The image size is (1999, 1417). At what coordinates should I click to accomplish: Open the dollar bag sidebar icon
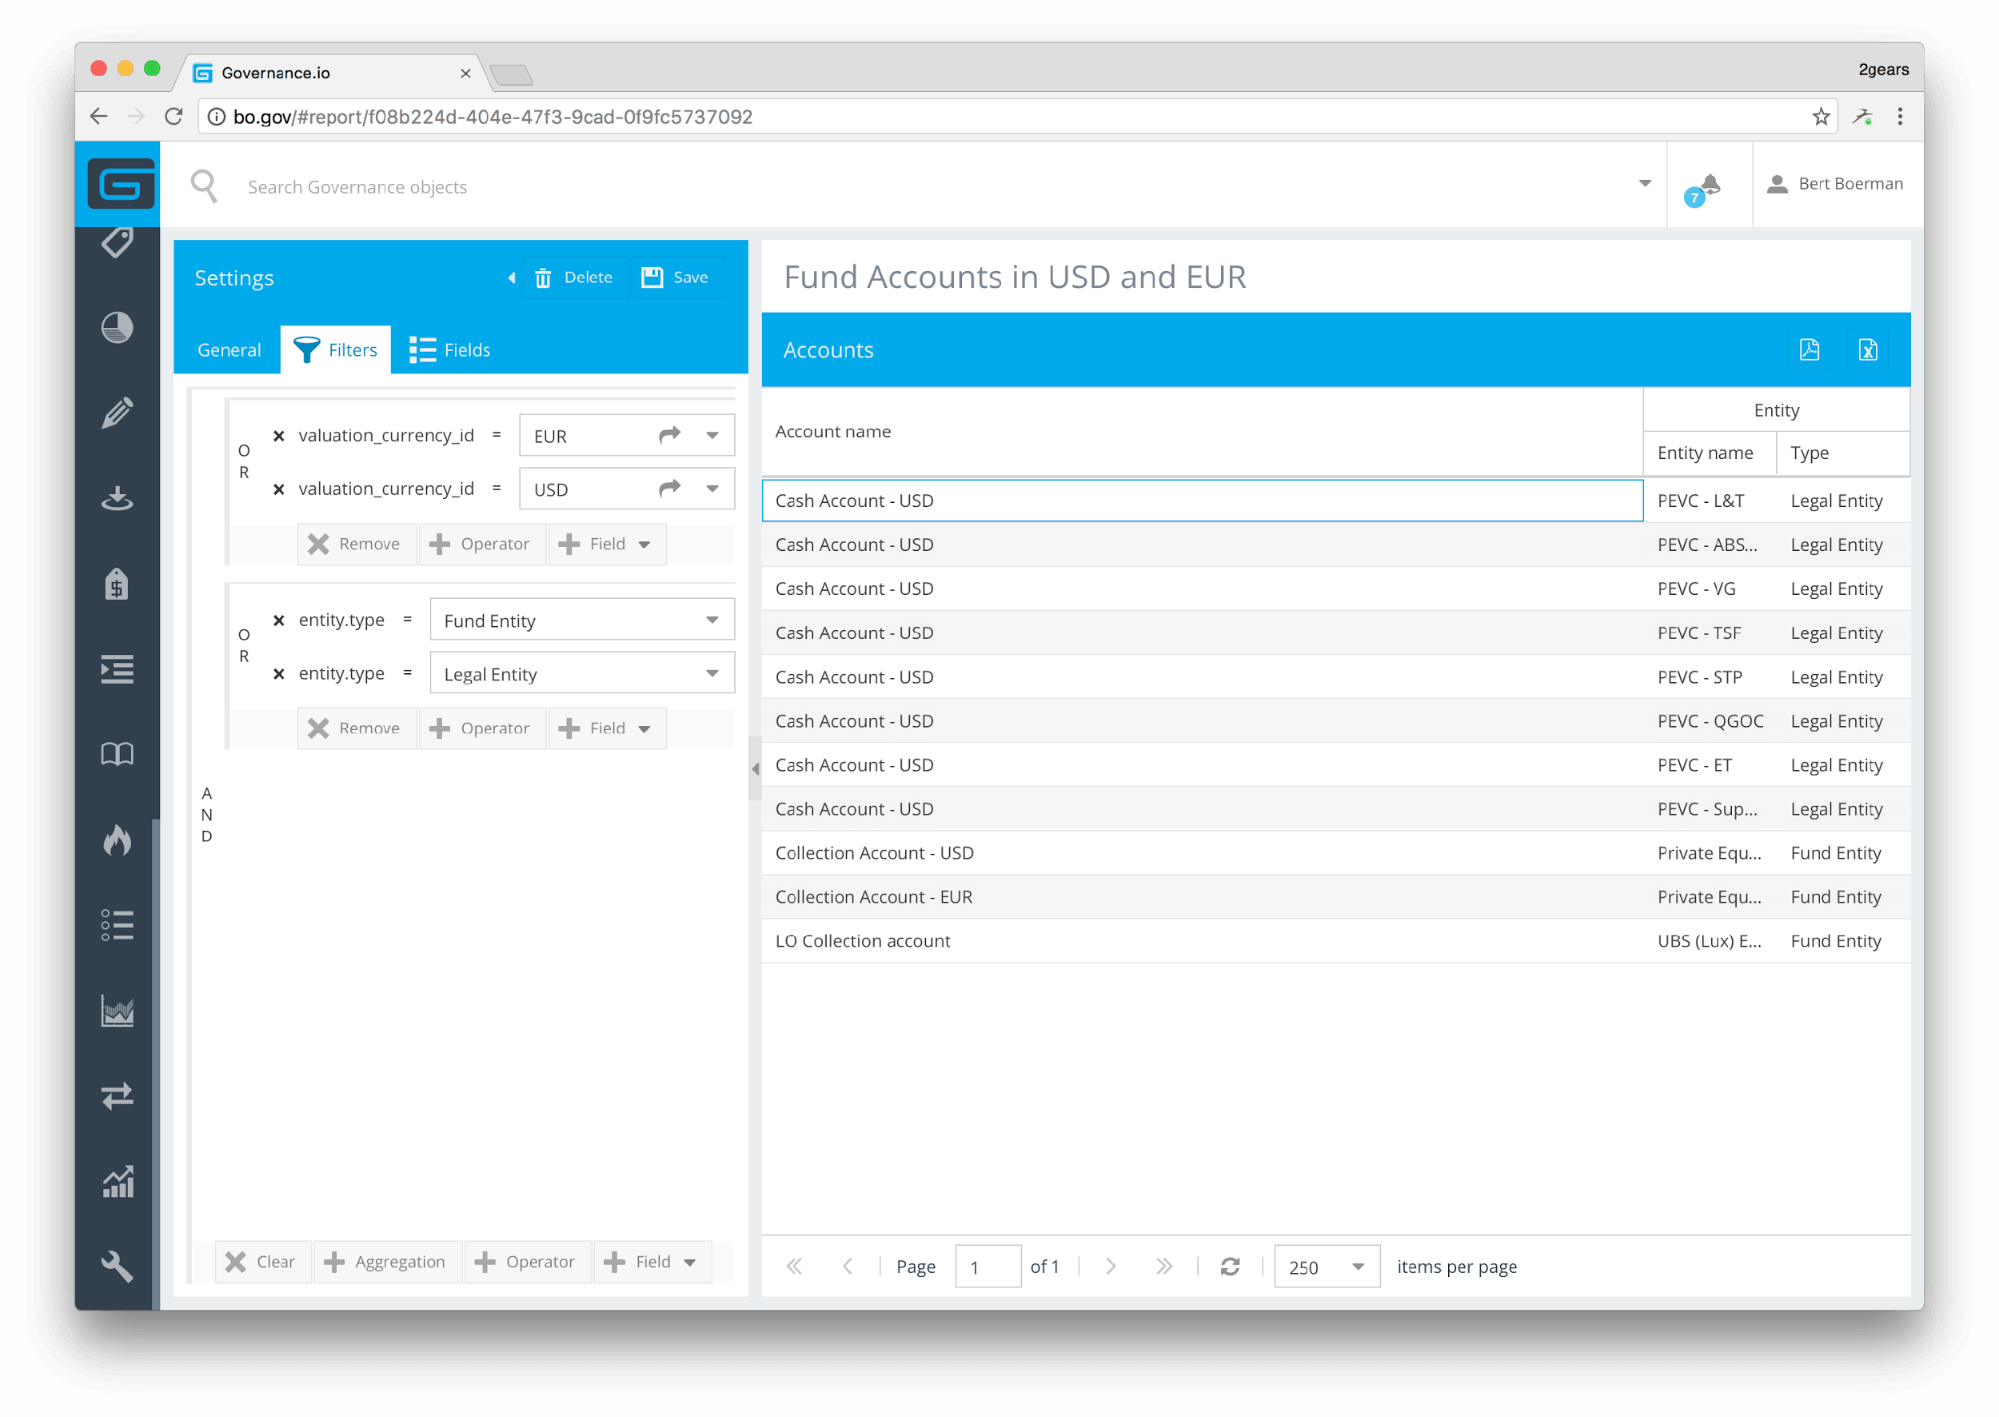pyautogui.click(x=117, y=583)
